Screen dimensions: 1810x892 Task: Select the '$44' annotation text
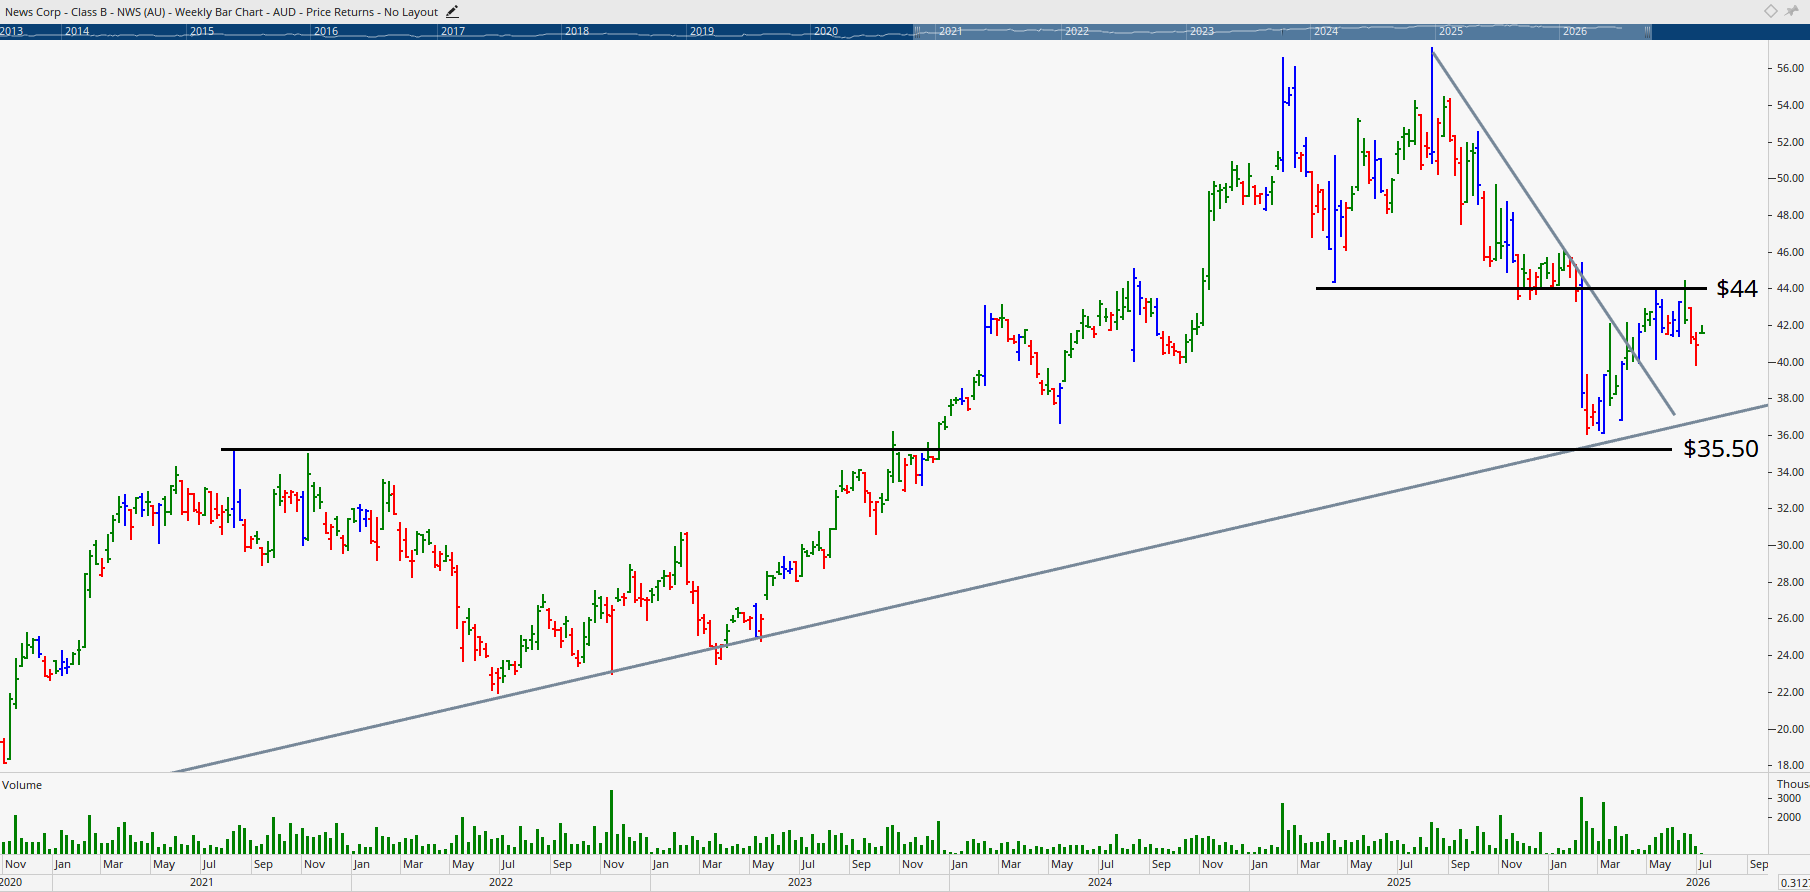point(1737,289)
